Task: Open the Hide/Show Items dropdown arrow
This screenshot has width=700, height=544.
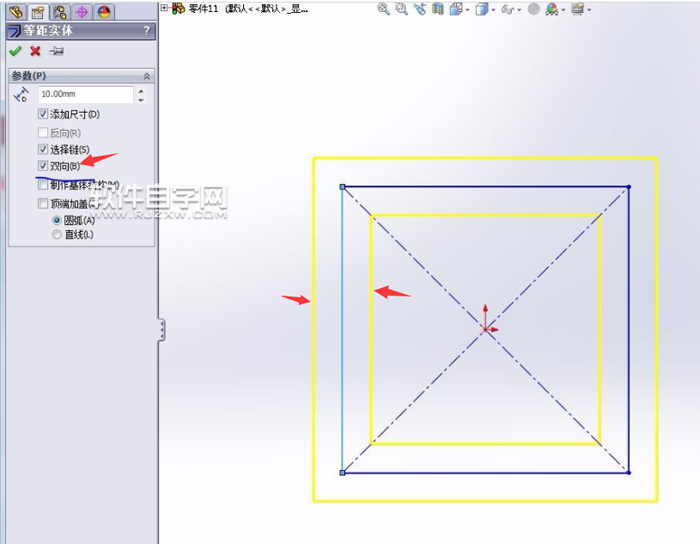Action: tap(519, 10)
